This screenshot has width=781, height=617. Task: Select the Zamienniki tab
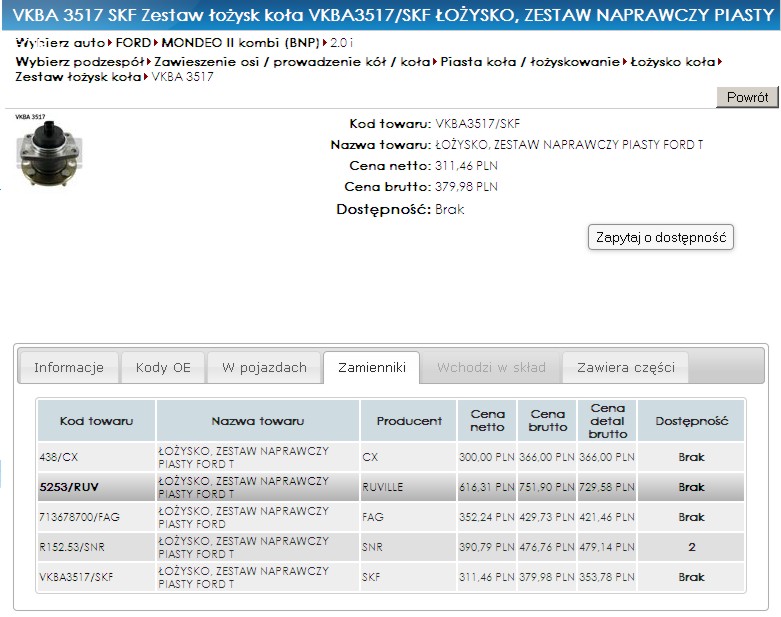(372, 368)
